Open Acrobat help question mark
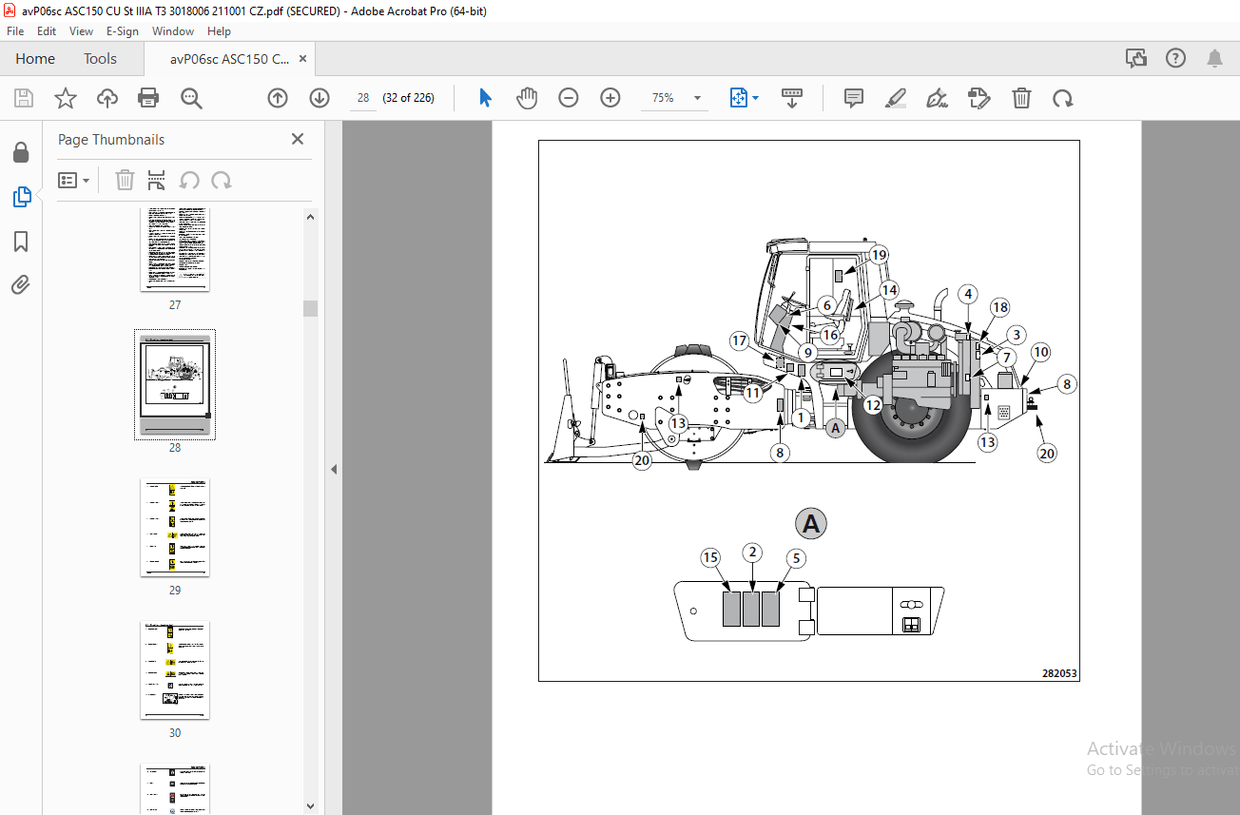 pyautogui.click(x=1175, y=58)
